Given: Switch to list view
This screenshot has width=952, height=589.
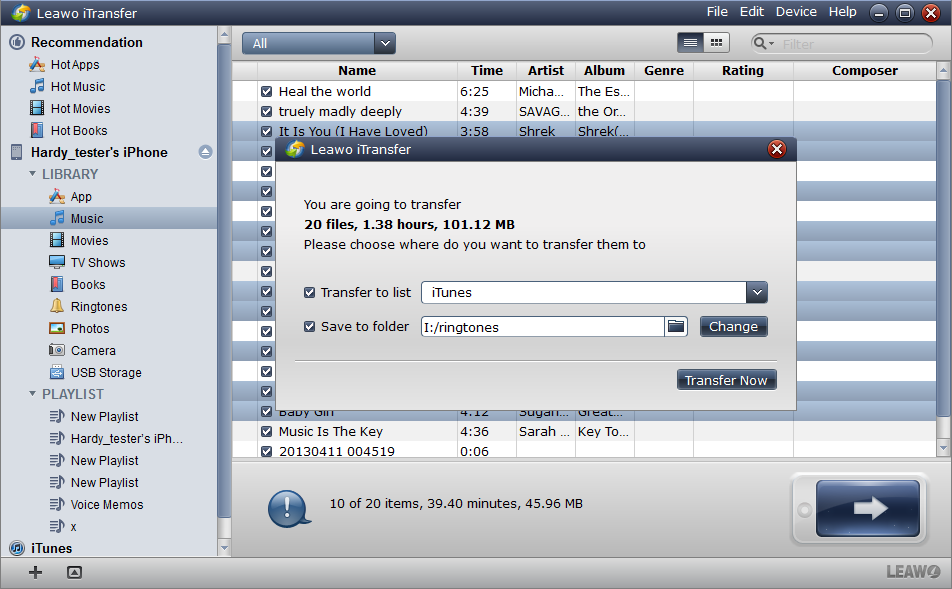Looking at the screenshot, I should tap(690, 43).
